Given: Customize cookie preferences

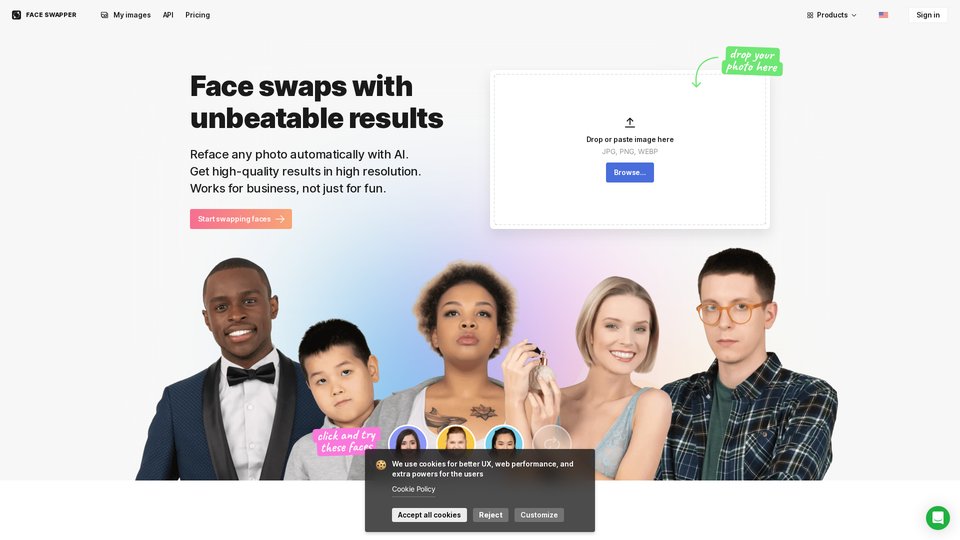Looking at the screenshot, I should (539, 515).
